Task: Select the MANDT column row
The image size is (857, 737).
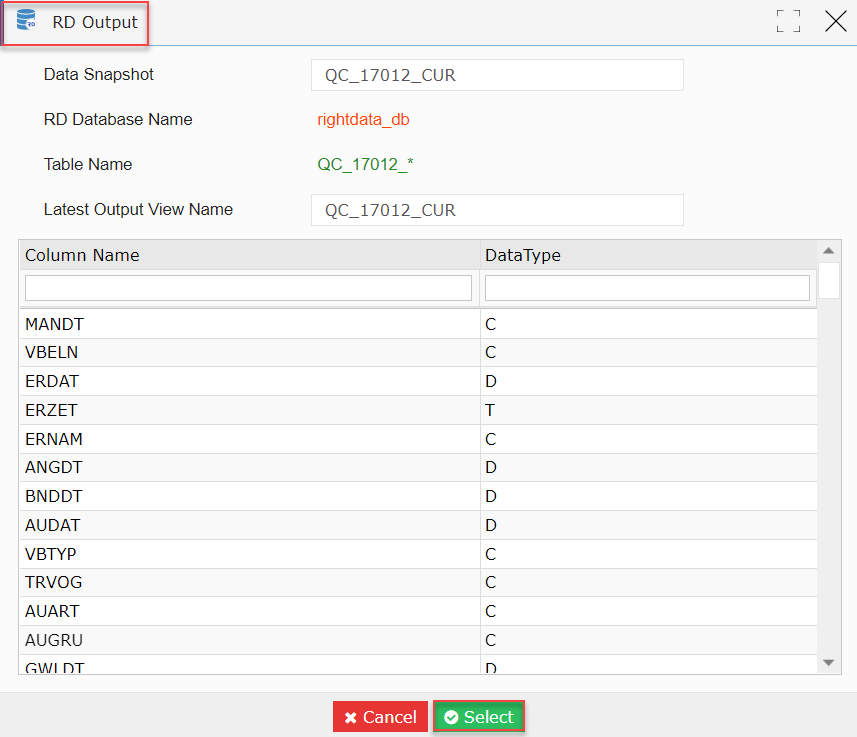Action: coord(418,324)
